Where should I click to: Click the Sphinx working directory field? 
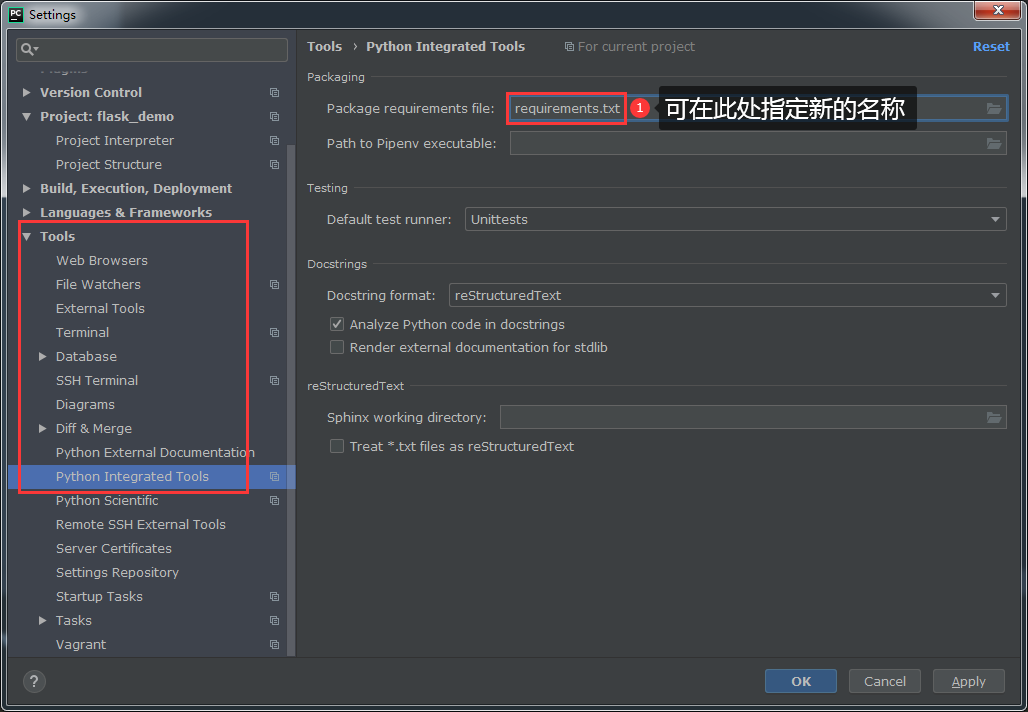(753, 417)
